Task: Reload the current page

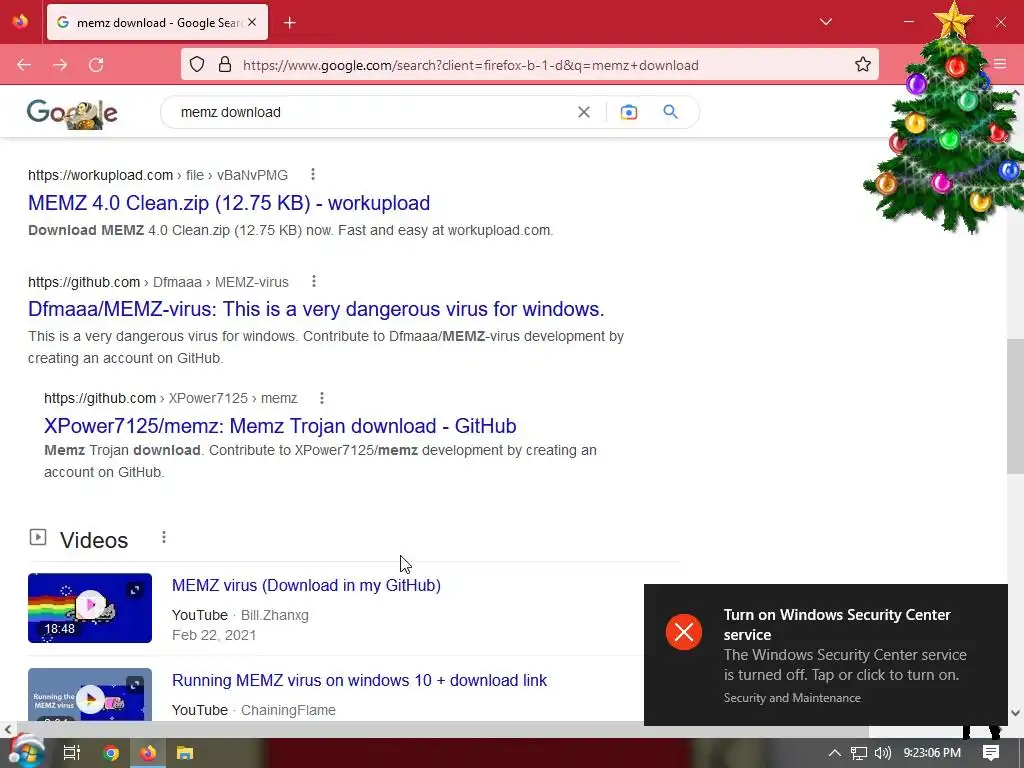Action: [96, 65]
